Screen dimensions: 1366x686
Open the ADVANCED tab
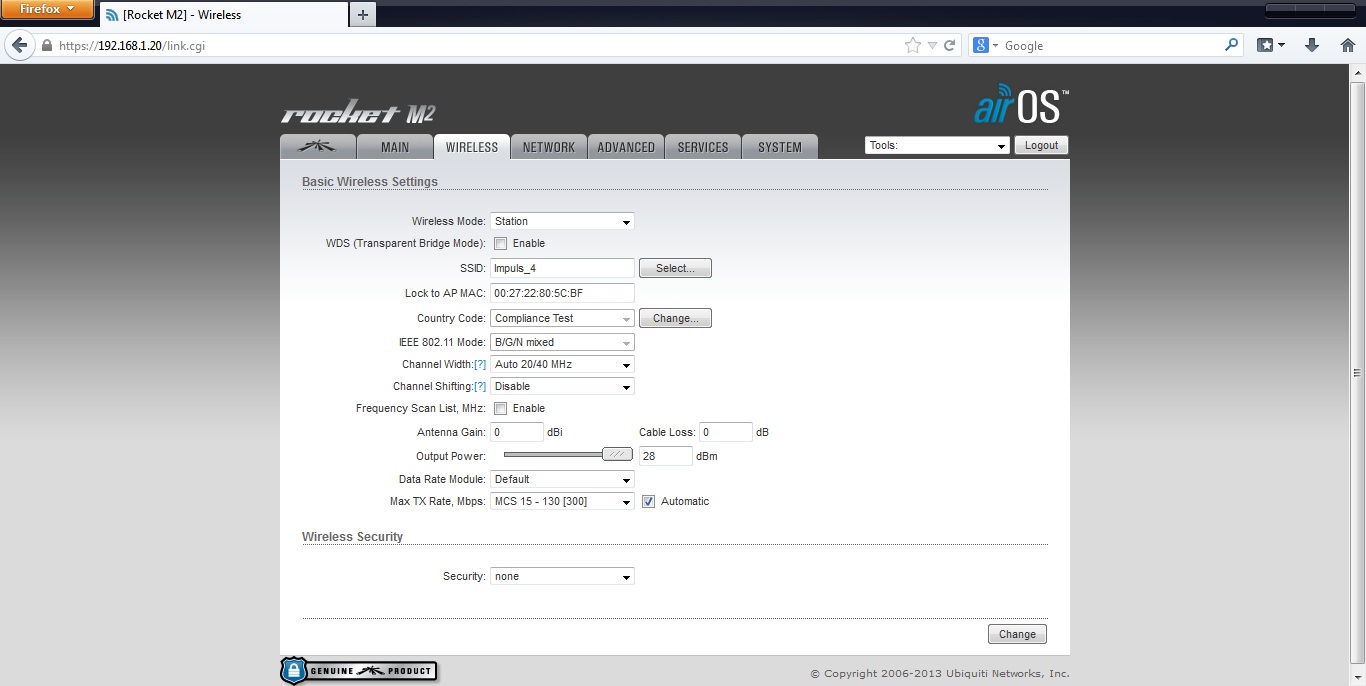click(x=626, y=147)
